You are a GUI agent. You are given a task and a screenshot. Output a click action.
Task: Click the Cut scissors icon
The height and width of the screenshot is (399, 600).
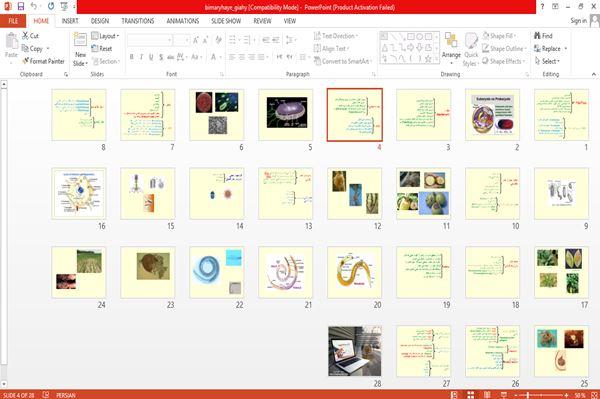[x=26, y=36]
